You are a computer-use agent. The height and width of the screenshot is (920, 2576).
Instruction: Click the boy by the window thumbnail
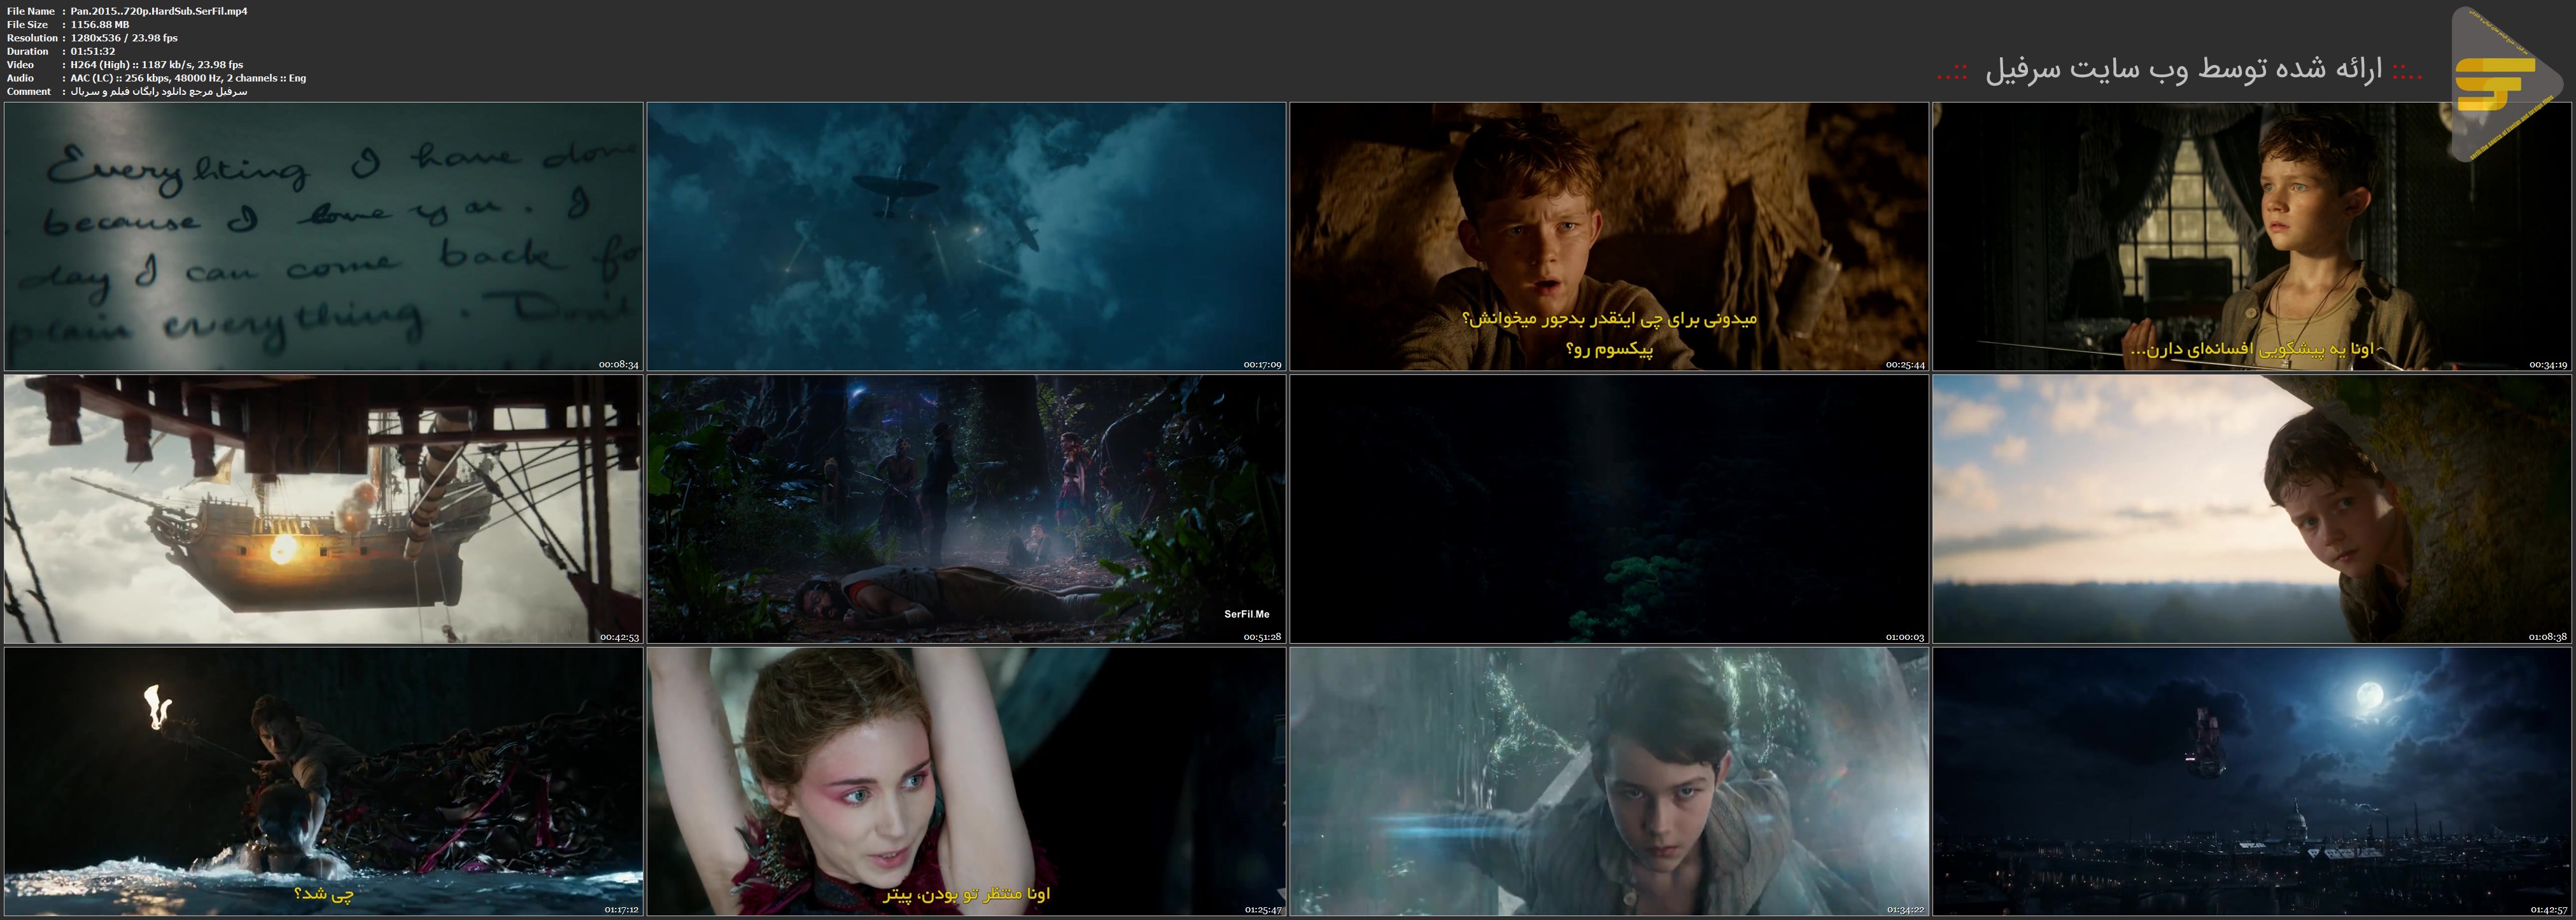click(2251, 236)
